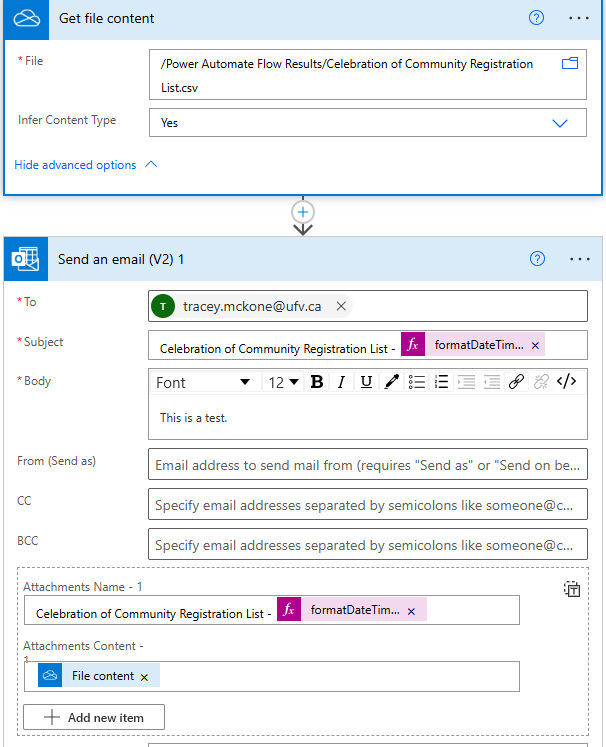The height and width of the screenshot is (747, 606).
Task: Remove formatDateTime token from Attachments Name
Action: 412,611
